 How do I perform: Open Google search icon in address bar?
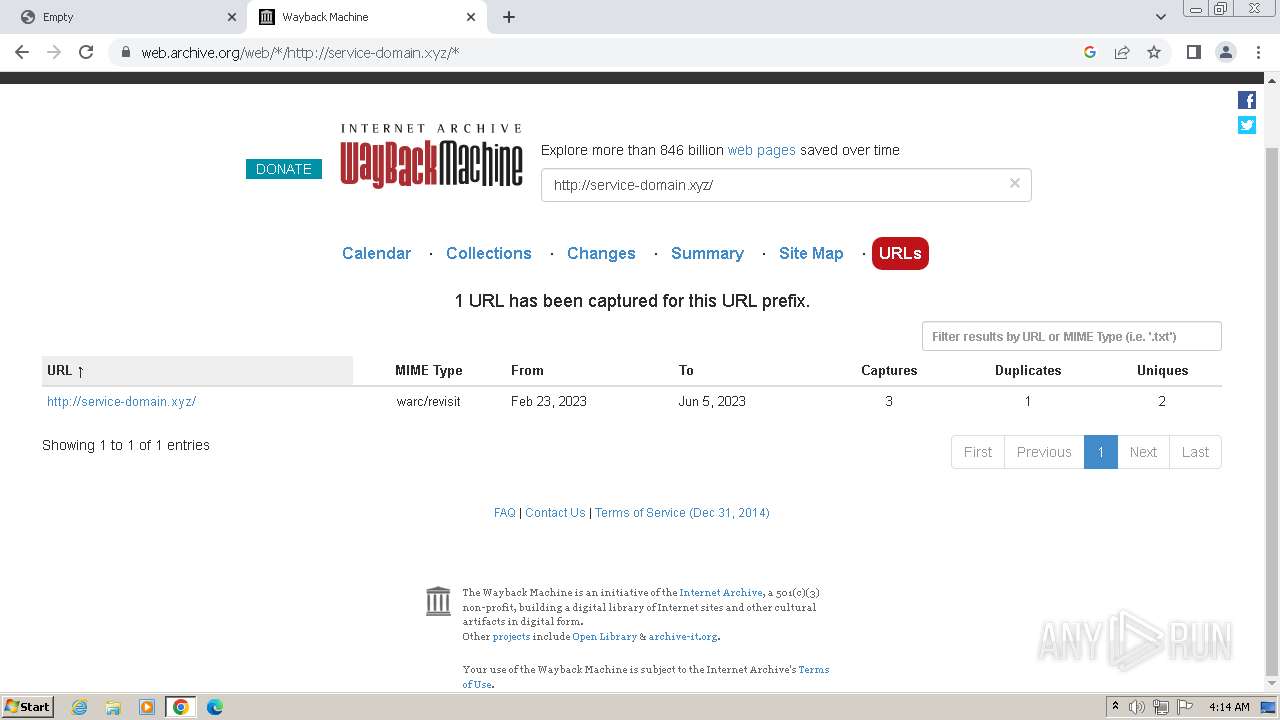click(1090, 52)
